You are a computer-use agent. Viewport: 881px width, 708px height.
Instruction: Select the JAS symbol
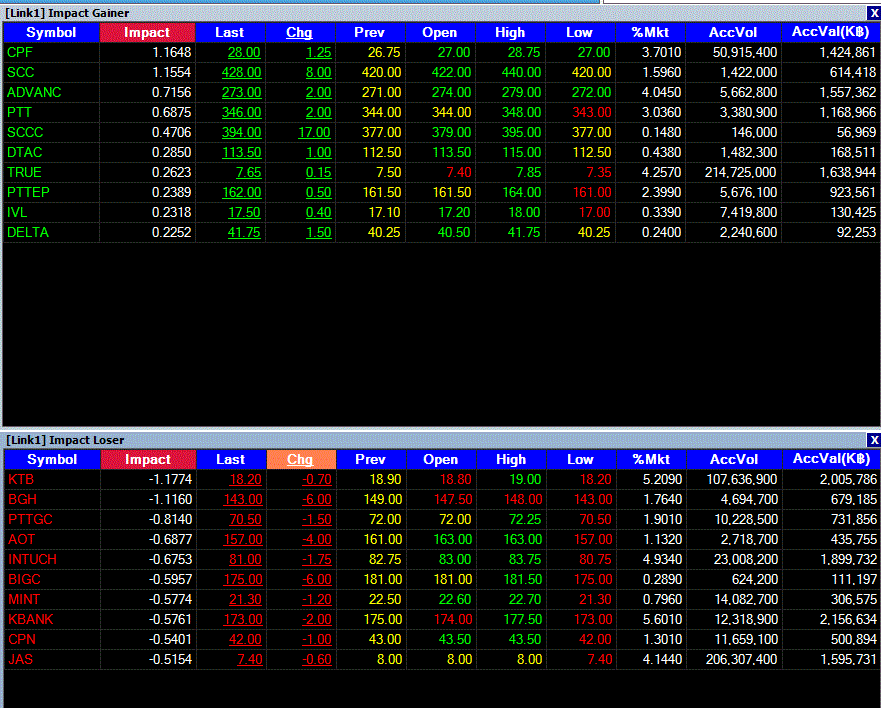(x=21, y=660)
